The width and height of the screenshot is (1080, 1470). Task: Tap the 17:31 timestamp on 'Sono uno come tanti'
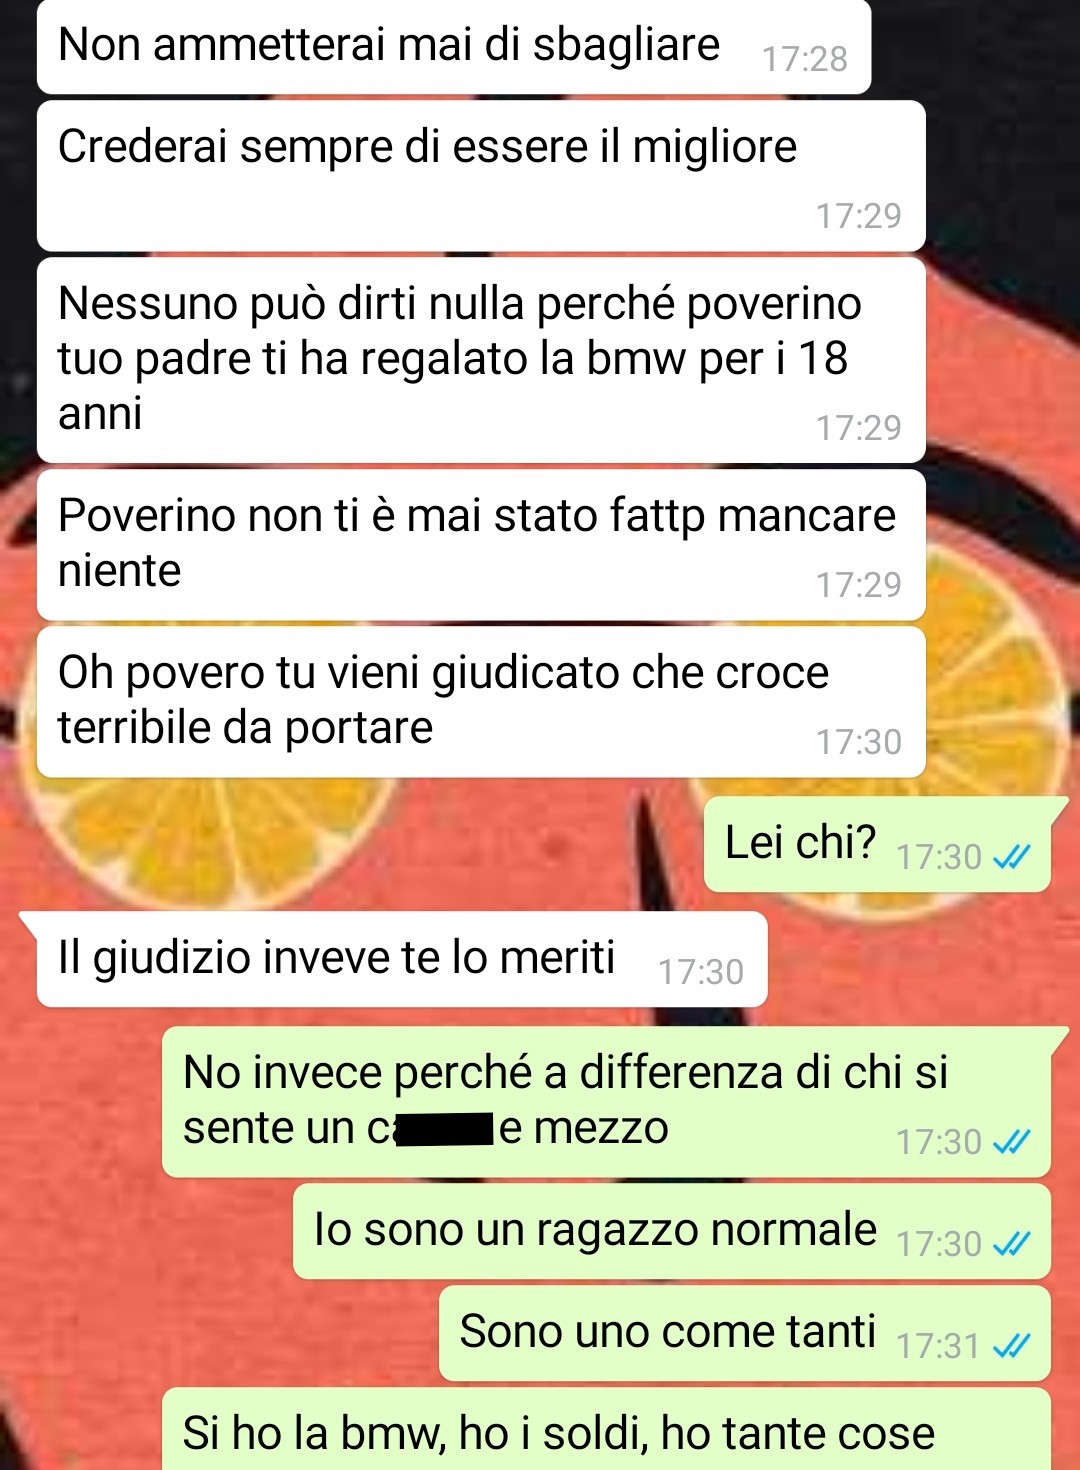[x=938, y=1346]
